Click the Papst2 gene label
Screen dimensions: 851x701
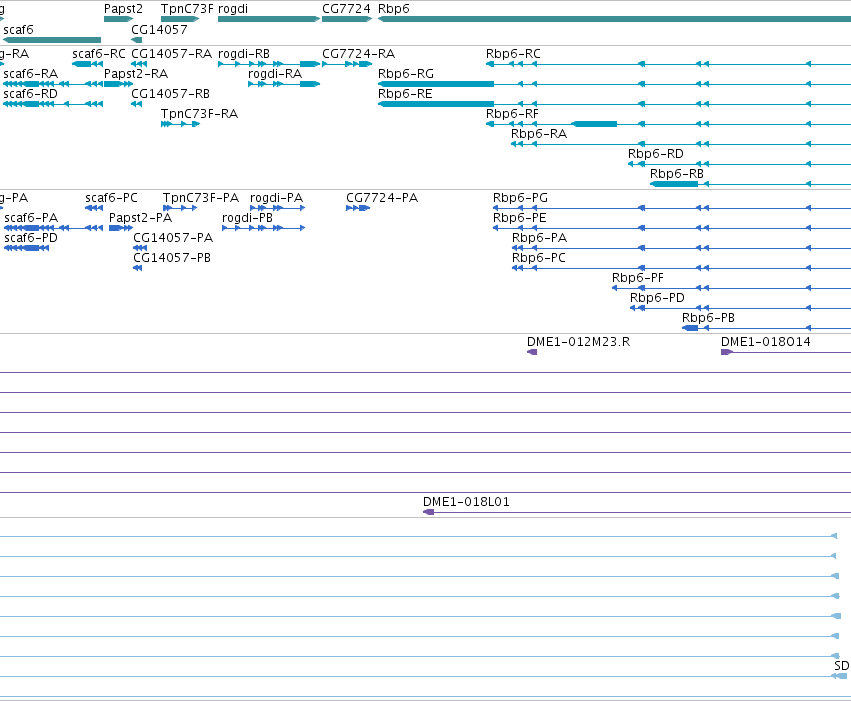pos(123,9)
